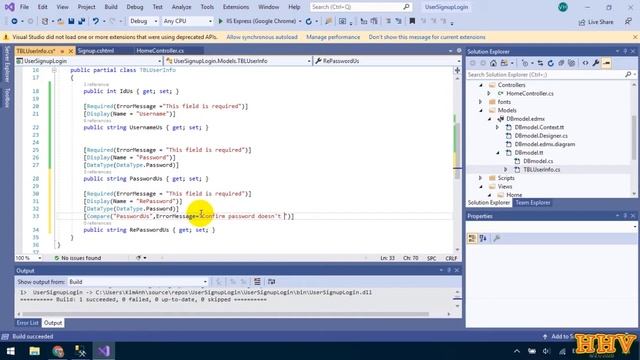This screenshot has height=360, width=640.
Task: Click search magnifier in Solution Explorer search
Action: (x=628, y=74)
